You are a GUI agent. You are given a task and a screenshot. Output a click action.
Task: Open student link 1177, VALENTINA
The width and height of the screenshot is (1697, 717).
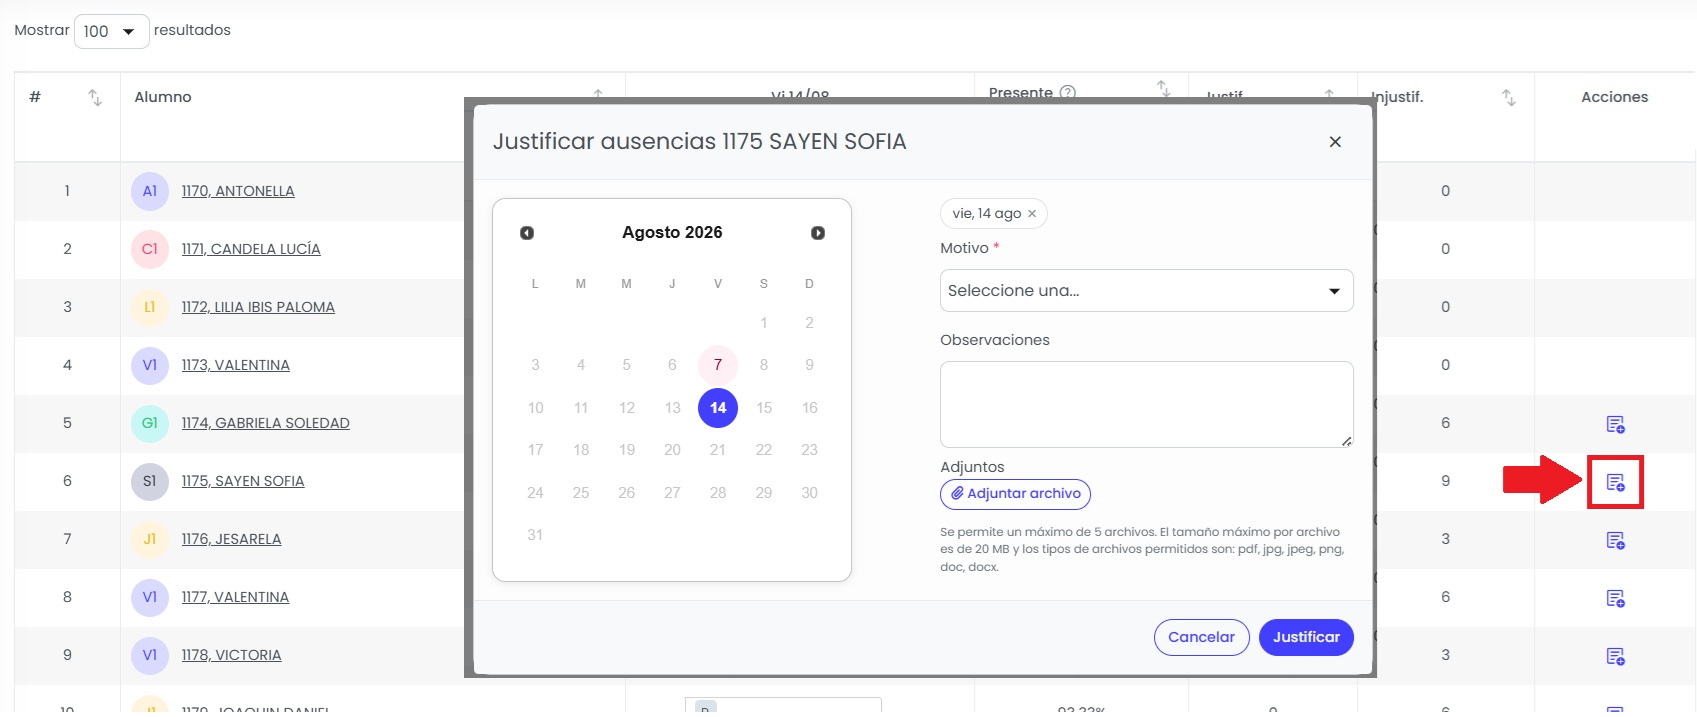[x=235, y=597]
